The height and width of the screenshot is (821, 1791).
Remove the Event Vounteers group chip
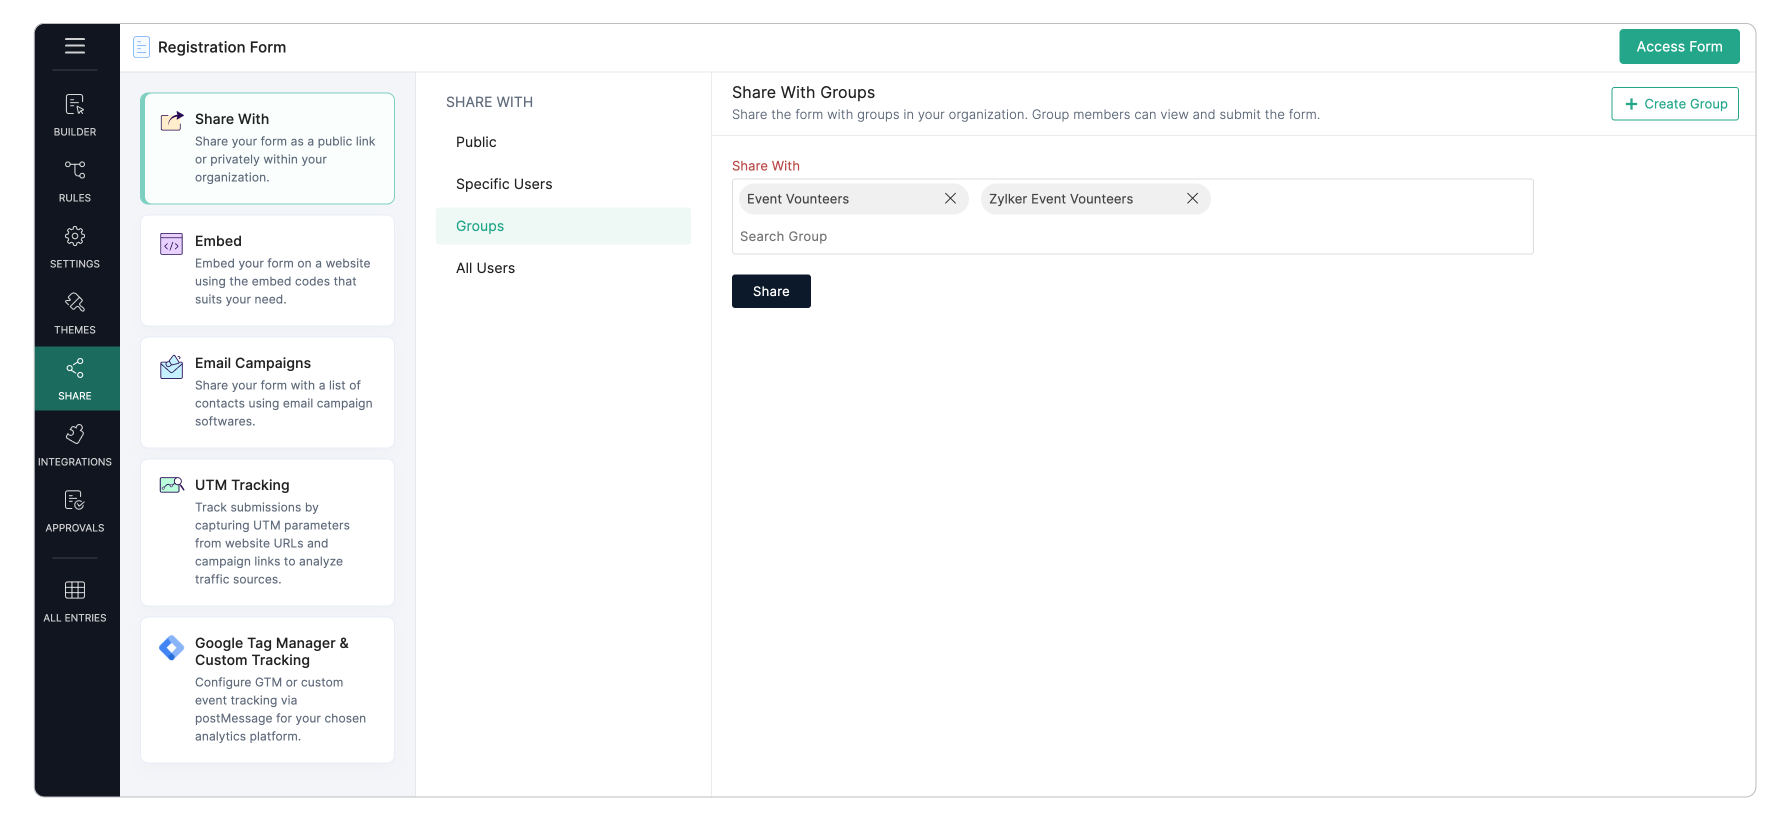[950, 199]
